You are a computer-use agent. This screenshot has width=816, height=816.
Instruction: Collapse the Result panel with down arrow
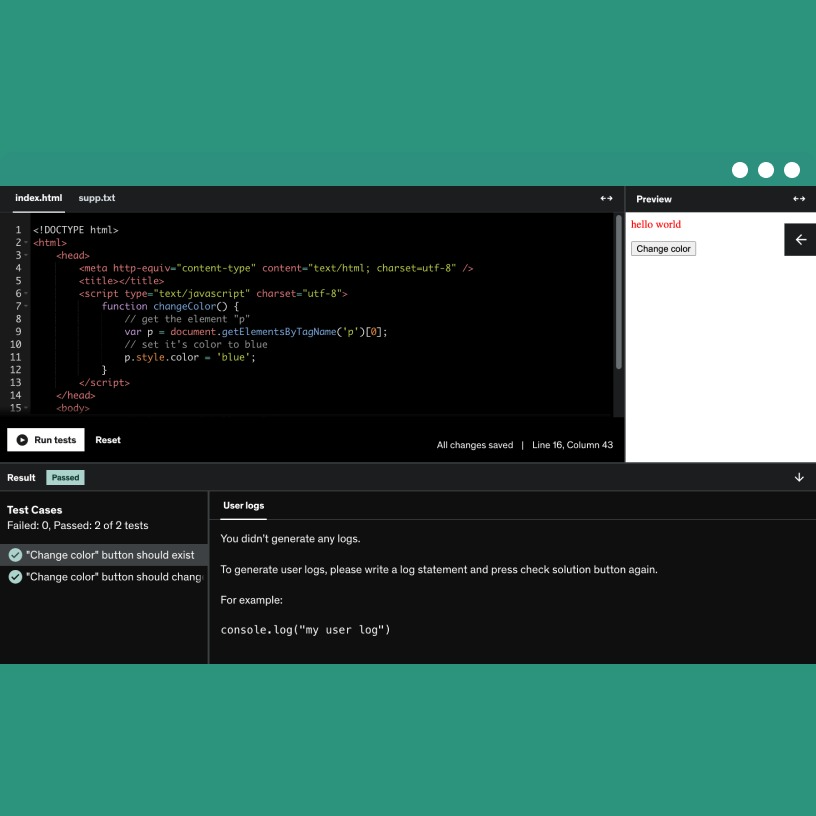(799, 478)
